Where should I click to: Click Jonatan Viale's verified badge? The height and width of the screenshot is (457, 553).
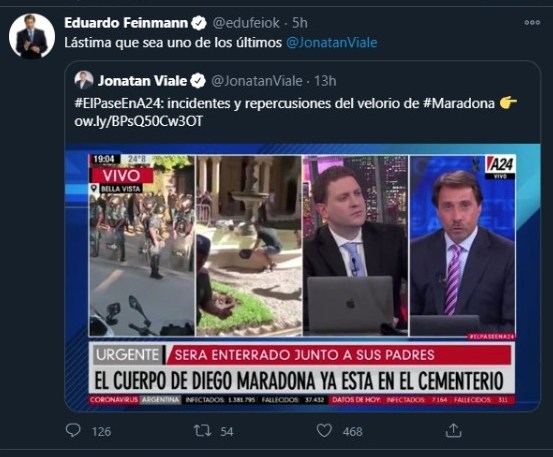[x=198, y=81]
